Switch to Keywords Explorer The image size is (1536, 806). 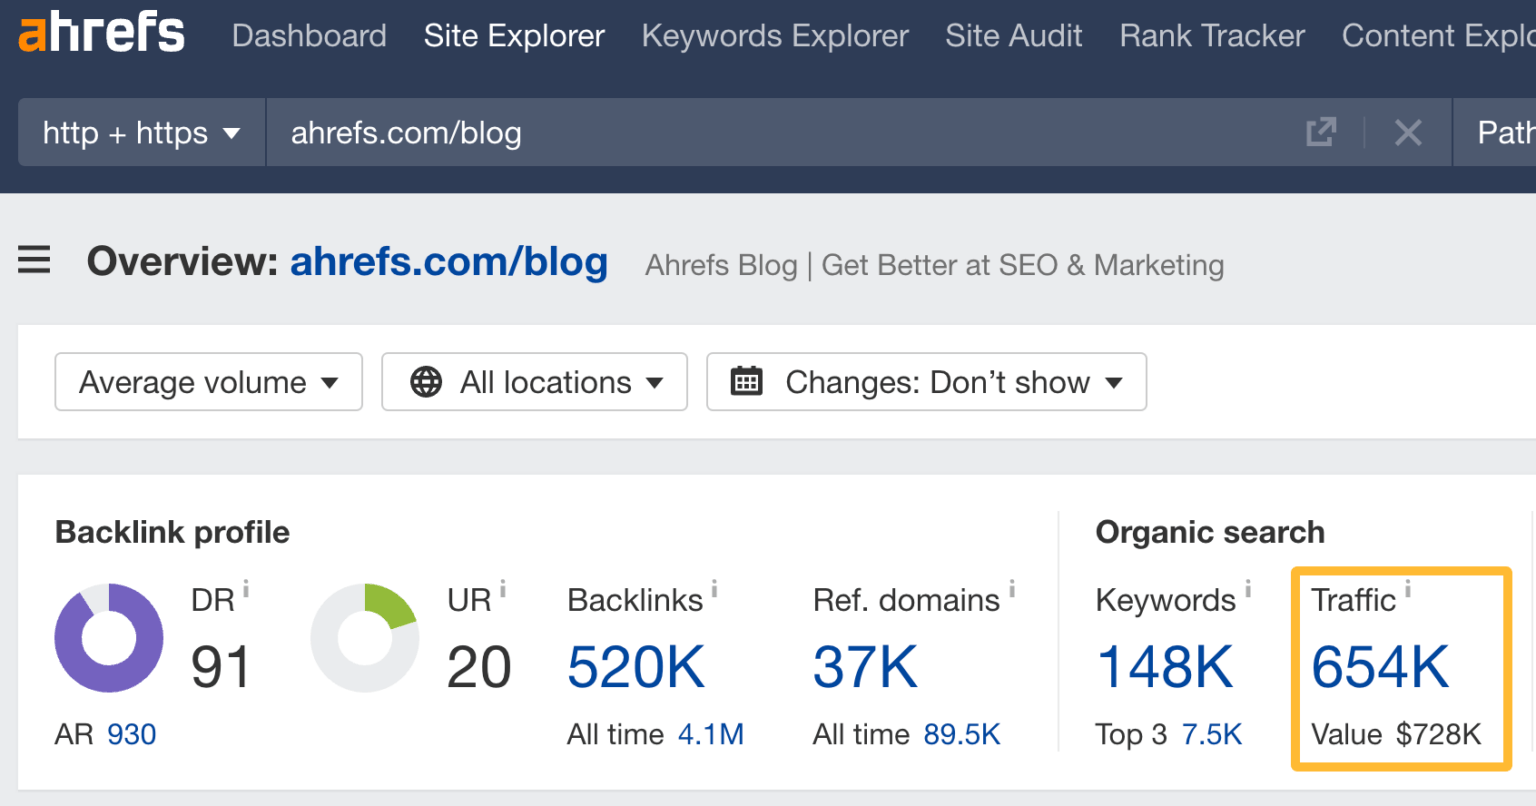[x=775, y=36]
